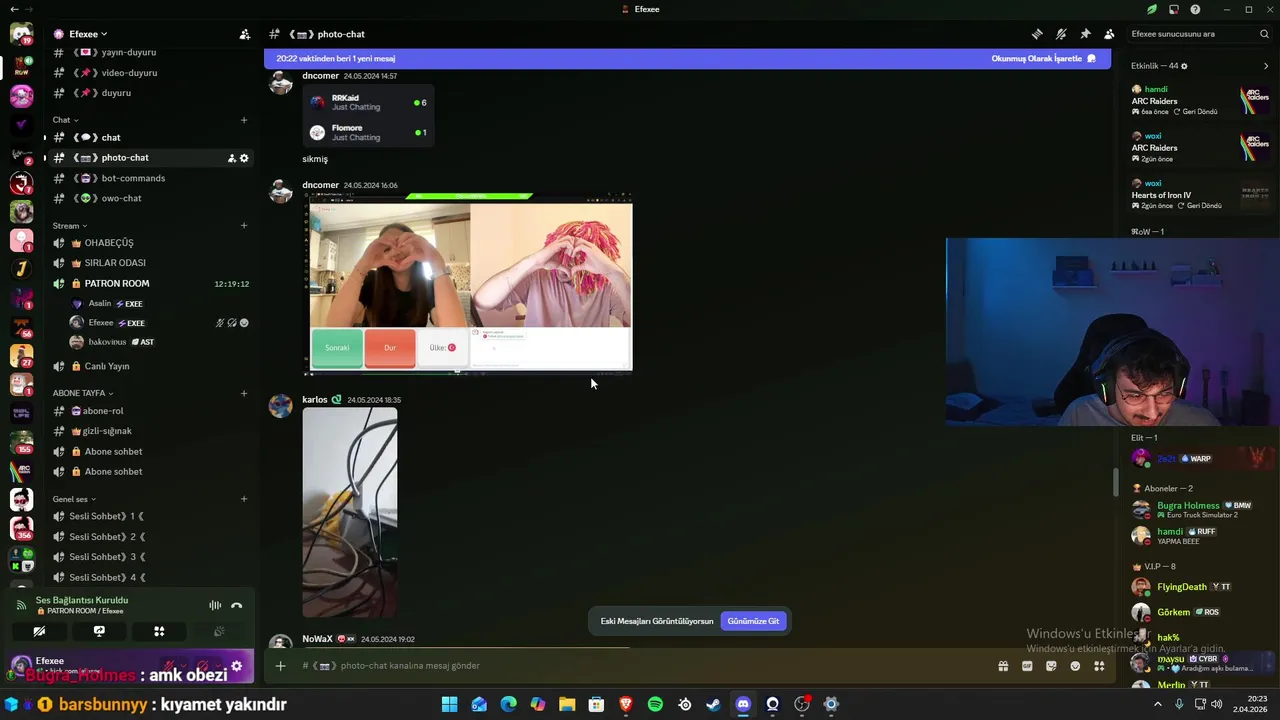Viewport: 1280px width, 720px height.
Task: Open sticker picker
Action: point(1051,666)
